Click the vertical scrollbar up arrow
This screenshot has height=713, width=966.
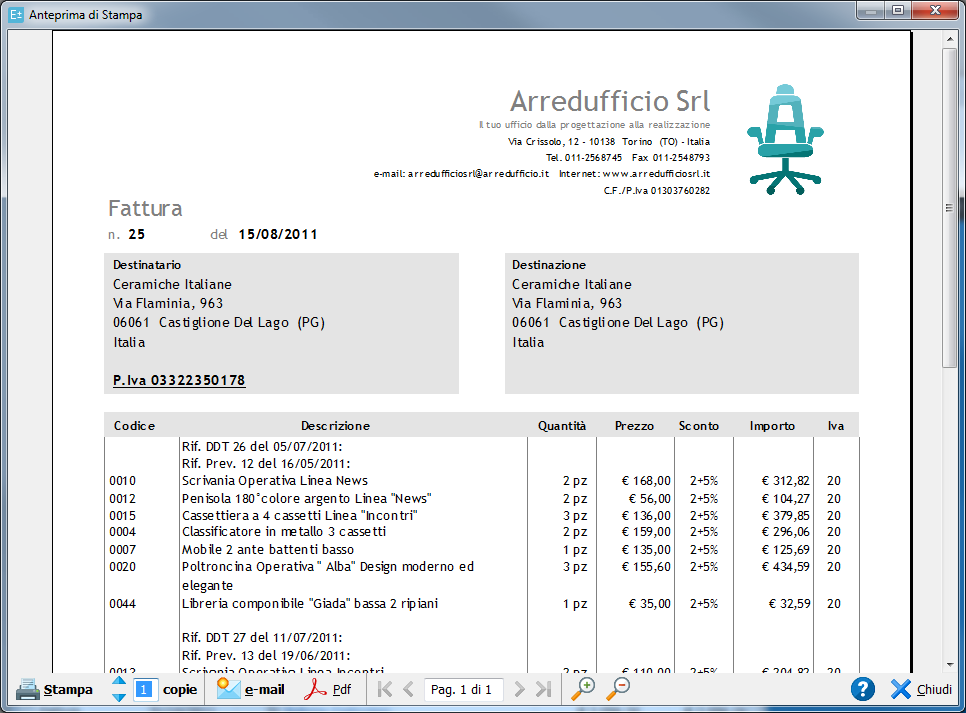pos(950,39)
